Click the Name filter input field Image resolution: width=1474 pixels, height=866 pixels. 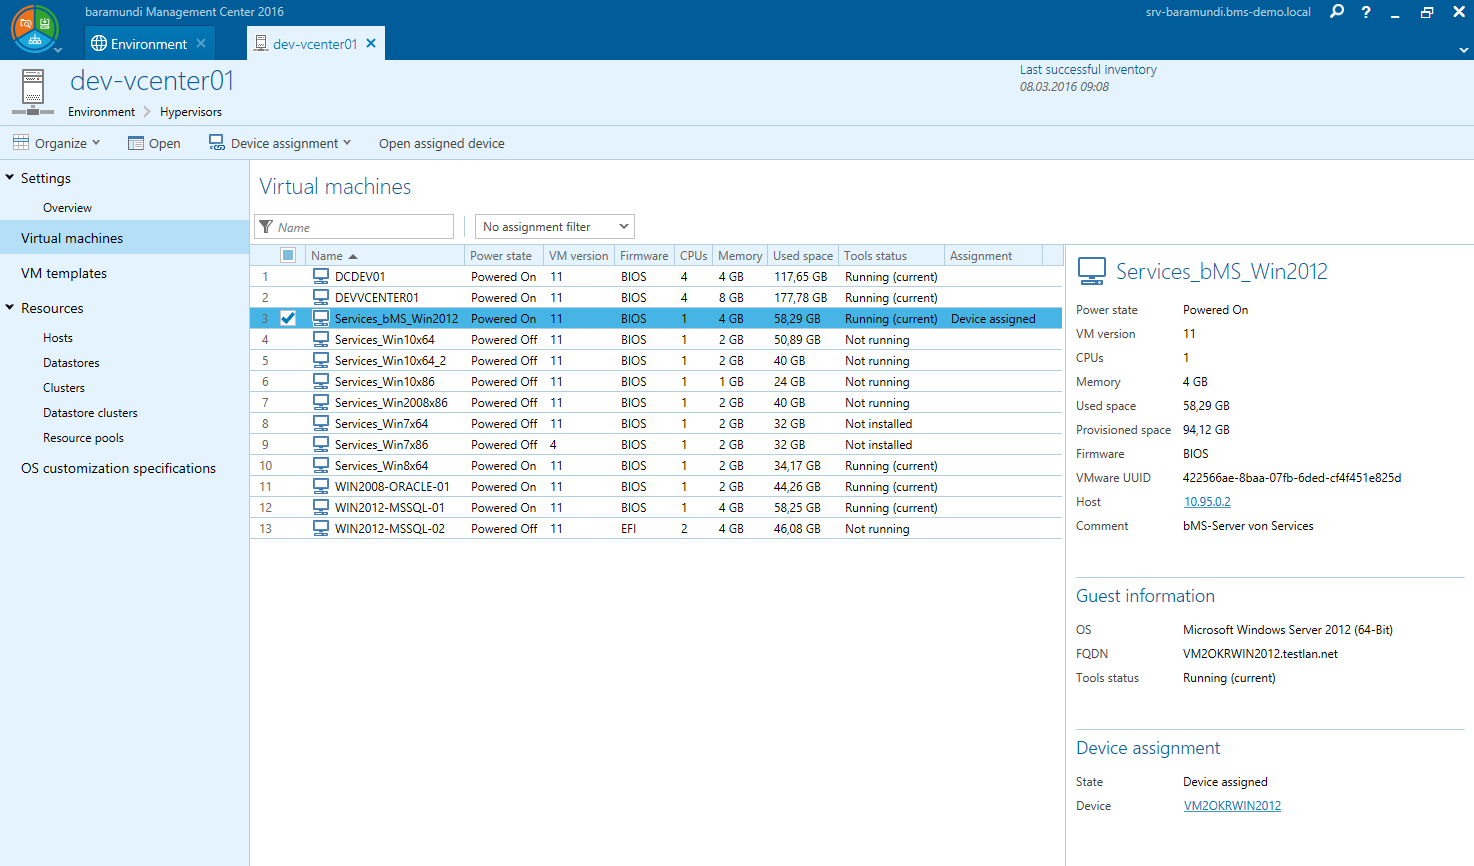pyautogui.click(x=354, y=227)
